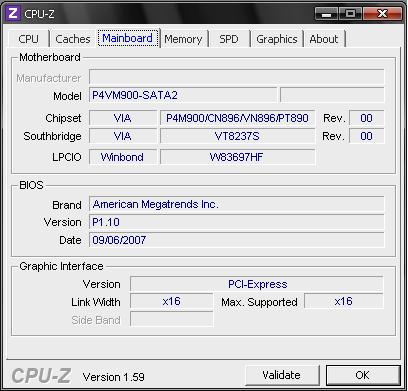Click the LPCIO vendor Winbond
408x391 pixels.
coord(123,157)
